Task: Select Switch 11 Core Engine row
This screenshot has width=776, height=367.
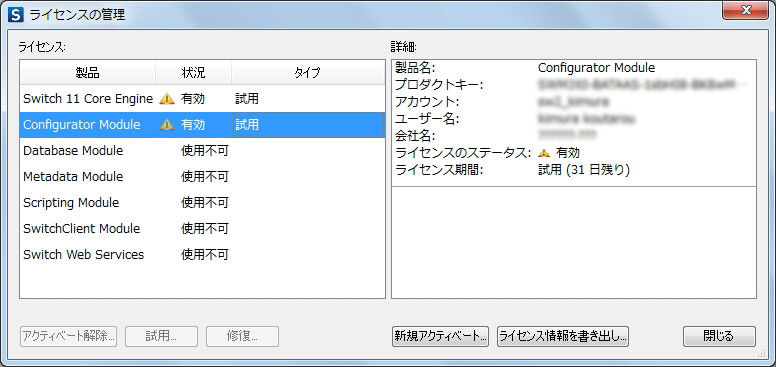Action: pos(202,99)
